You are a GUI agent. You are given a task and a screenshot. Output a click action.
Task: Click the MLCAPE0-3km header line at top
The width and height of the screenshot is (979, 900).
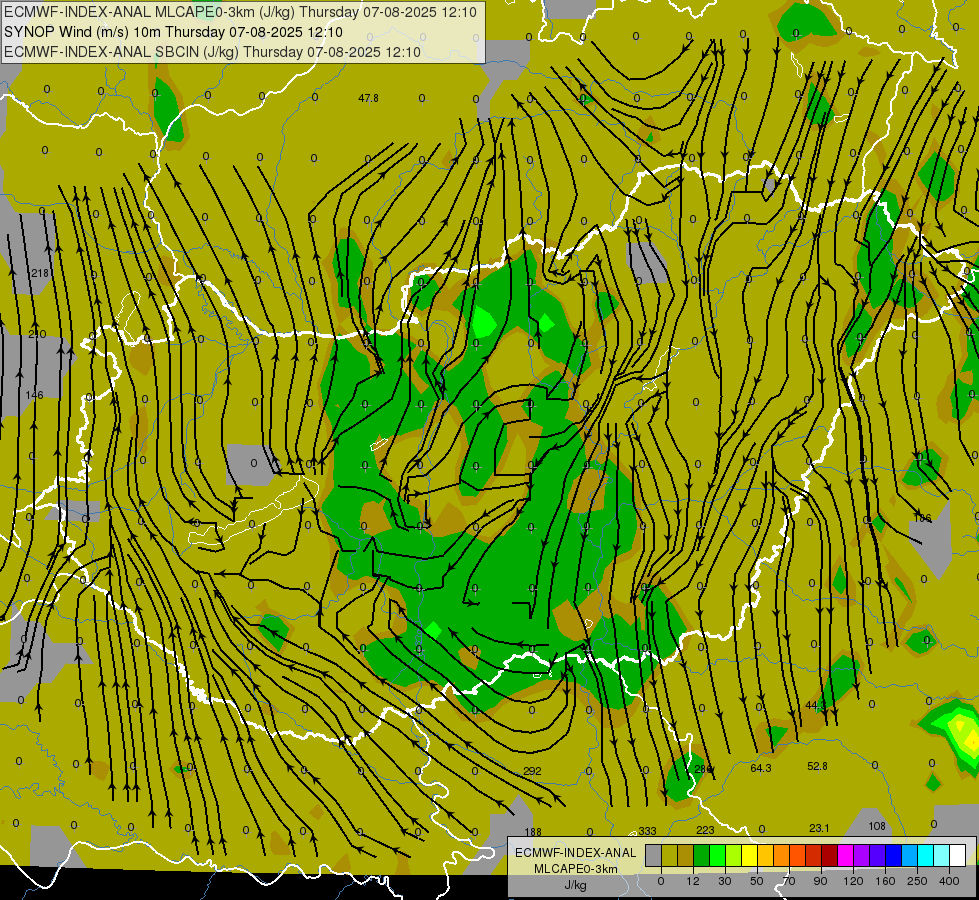240,12
